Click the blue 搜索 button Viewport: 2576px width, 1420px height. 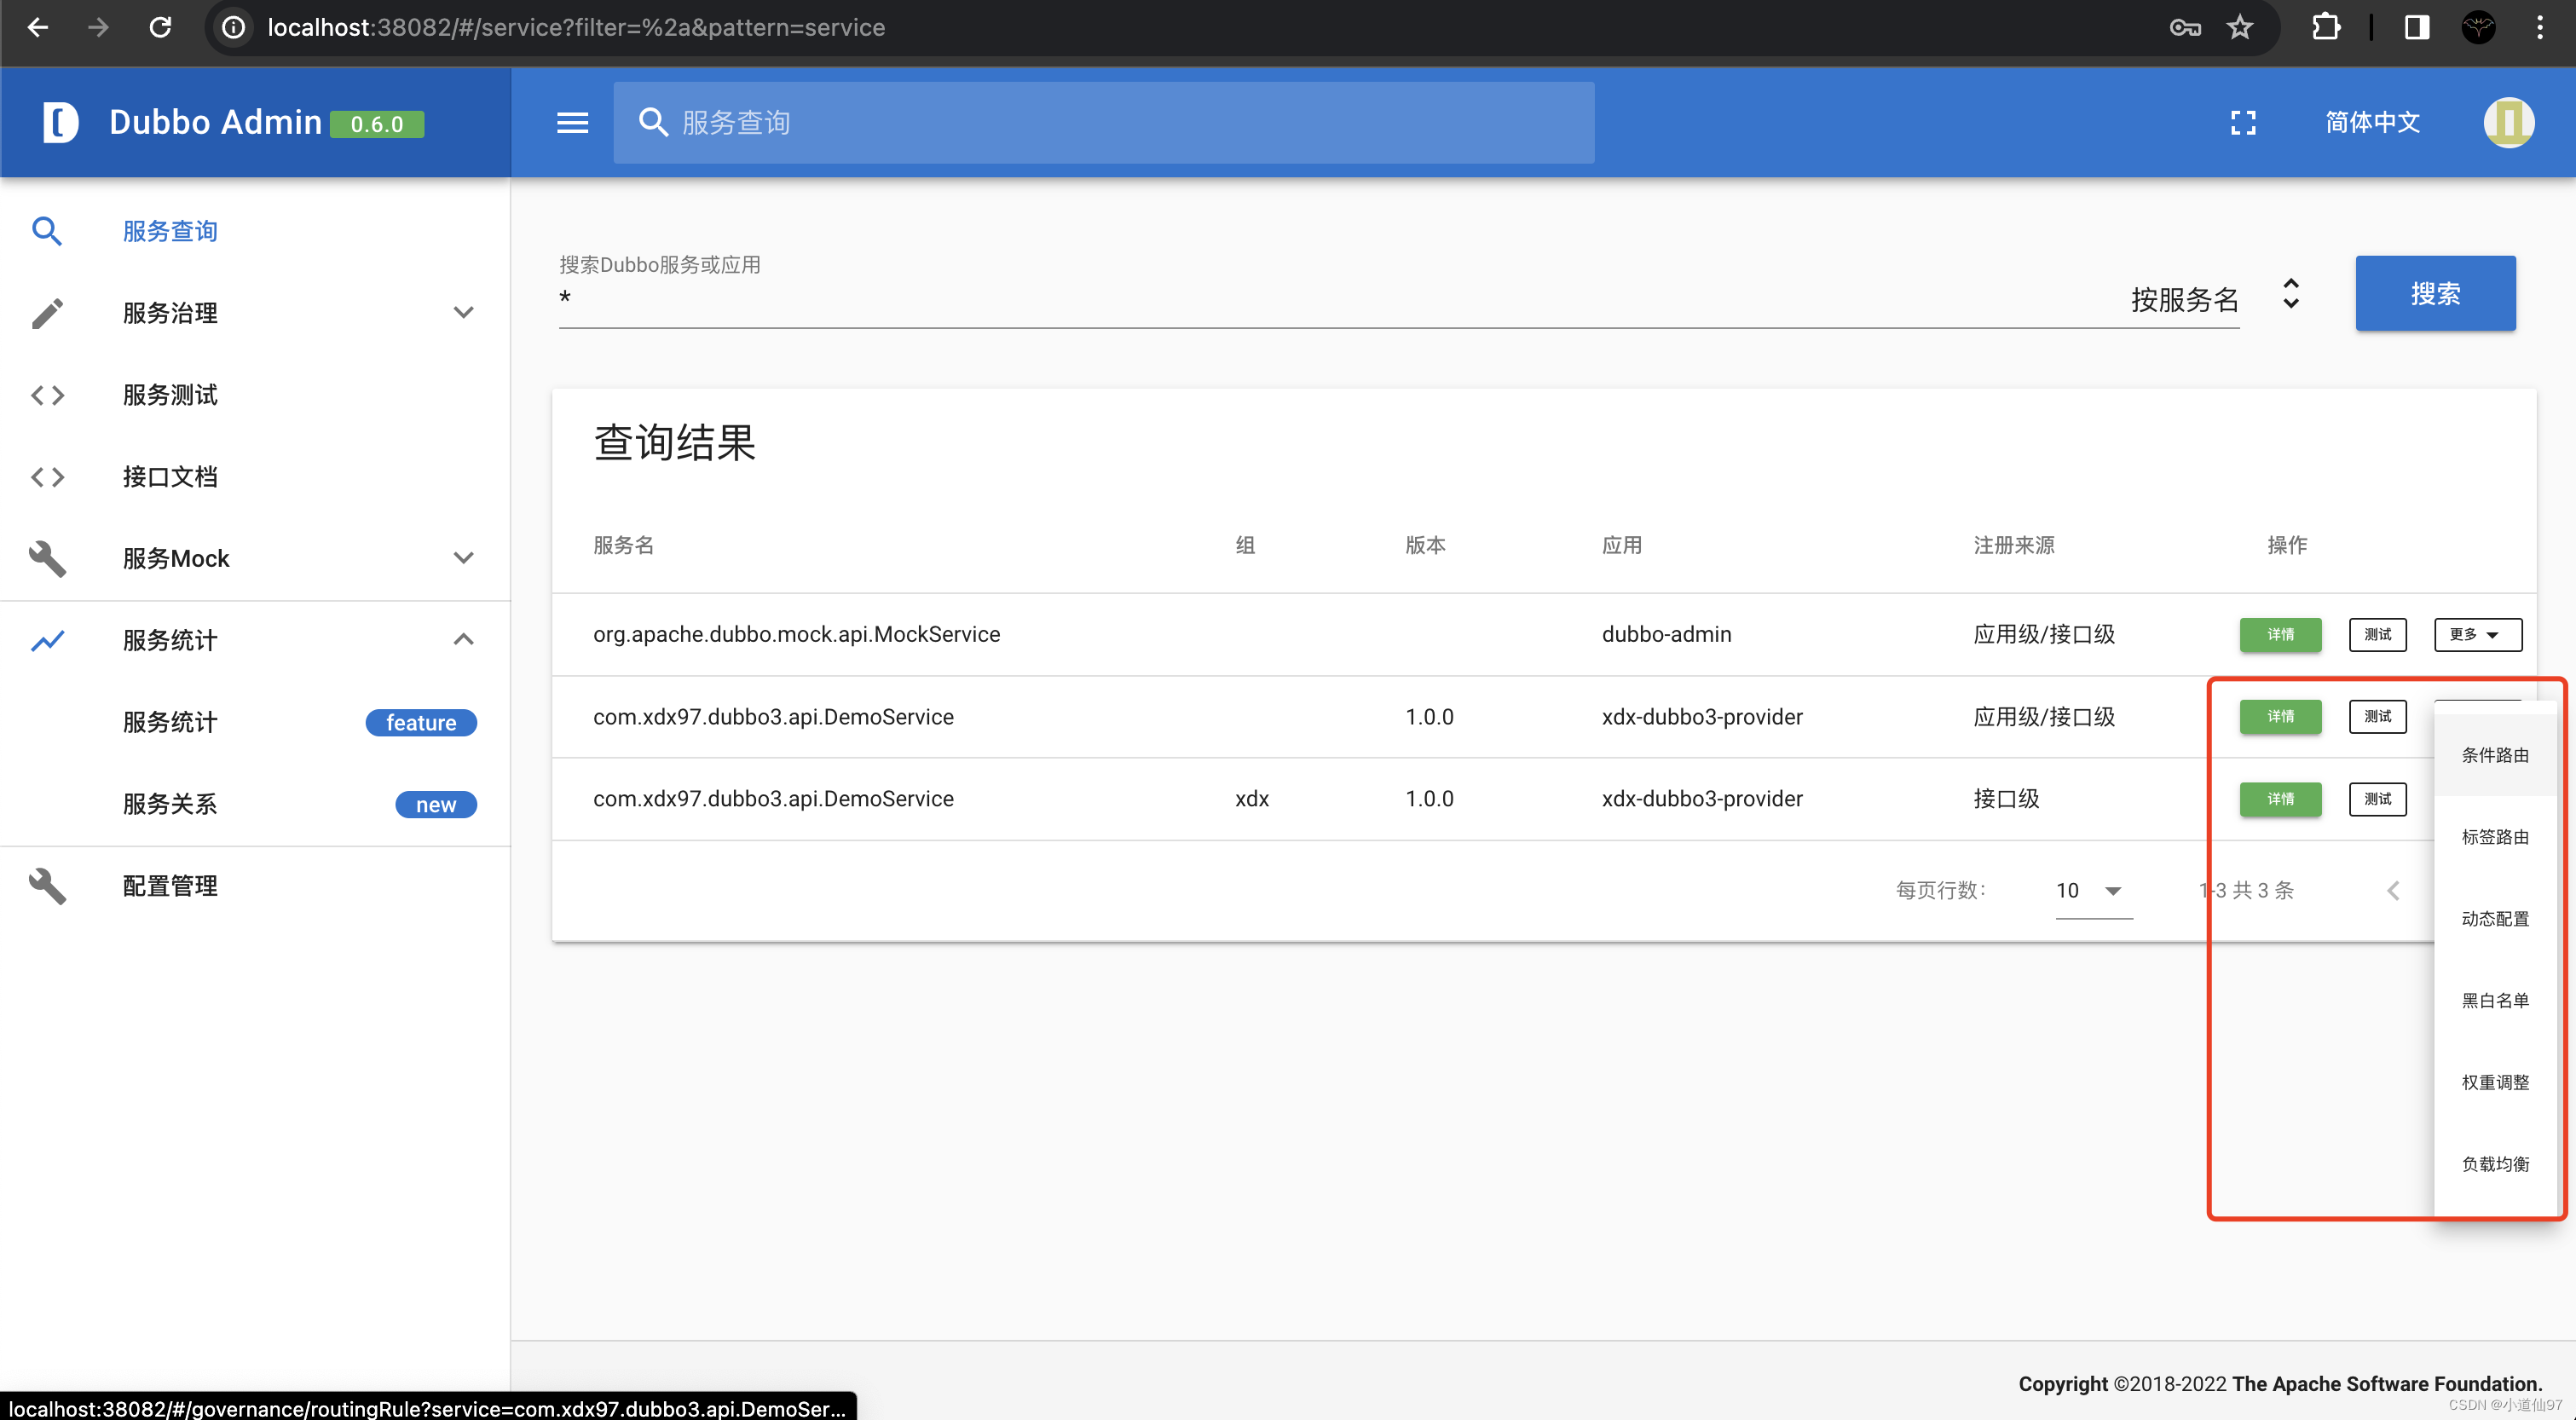(x=2435, y=293)
